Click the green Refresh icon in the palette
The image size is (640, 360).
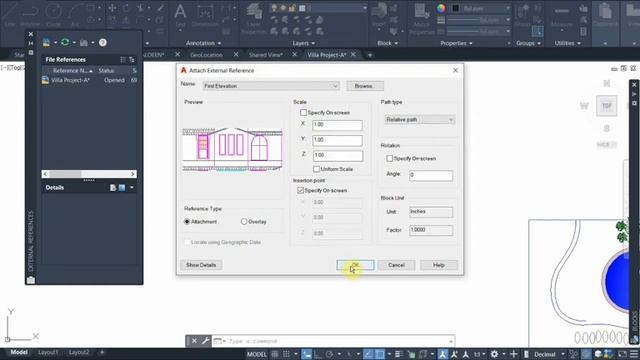(64, 42)
